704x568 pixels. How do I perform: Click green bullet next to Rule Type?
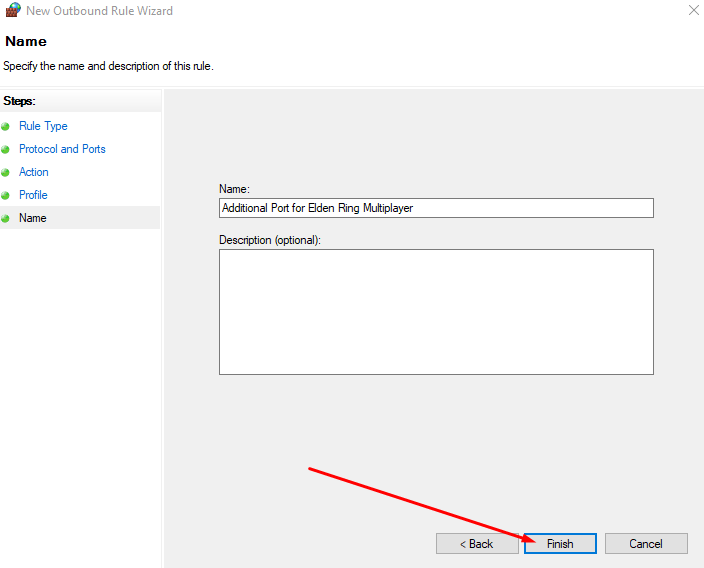[5, 127]
